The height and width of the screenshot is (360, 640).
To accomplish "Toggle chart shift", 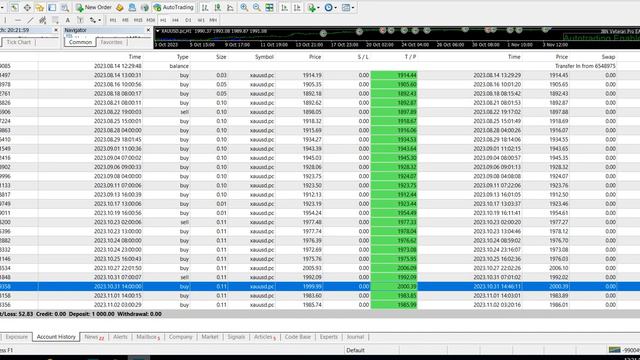I will 297,8.
